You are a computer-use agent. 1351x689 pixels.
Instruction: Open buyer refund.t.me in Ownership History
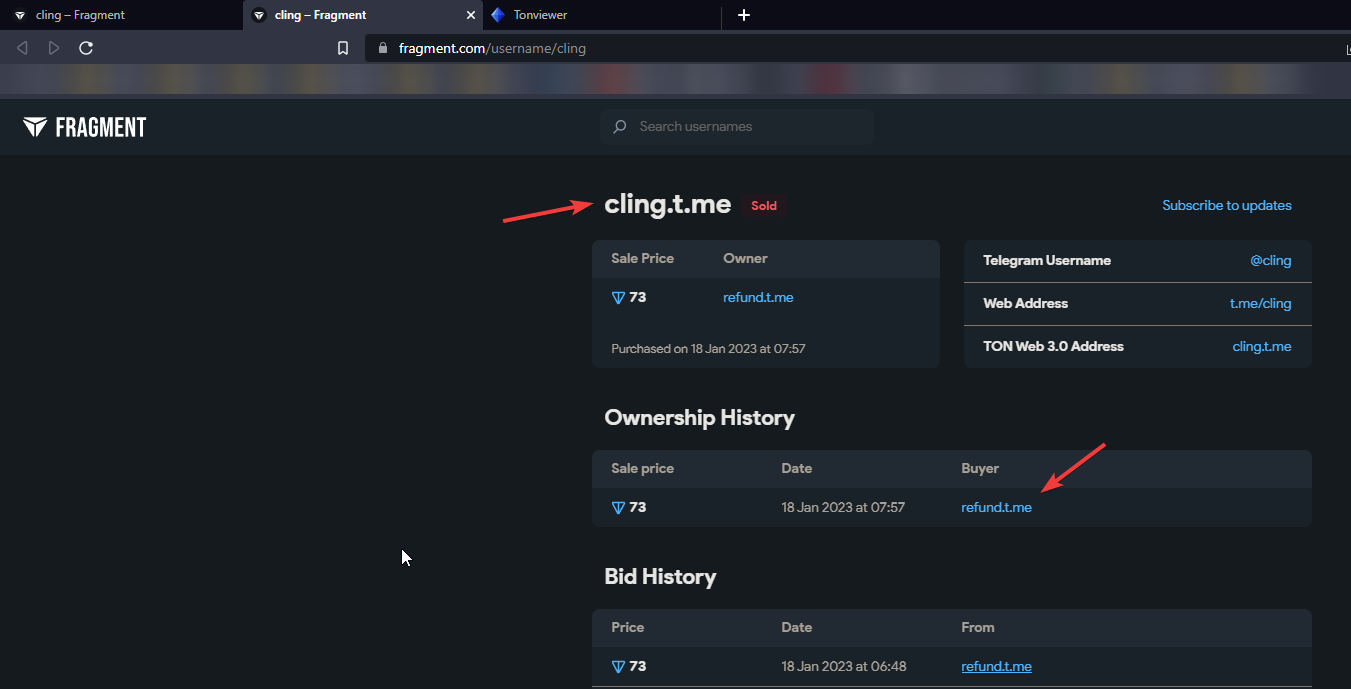point(996,507)
